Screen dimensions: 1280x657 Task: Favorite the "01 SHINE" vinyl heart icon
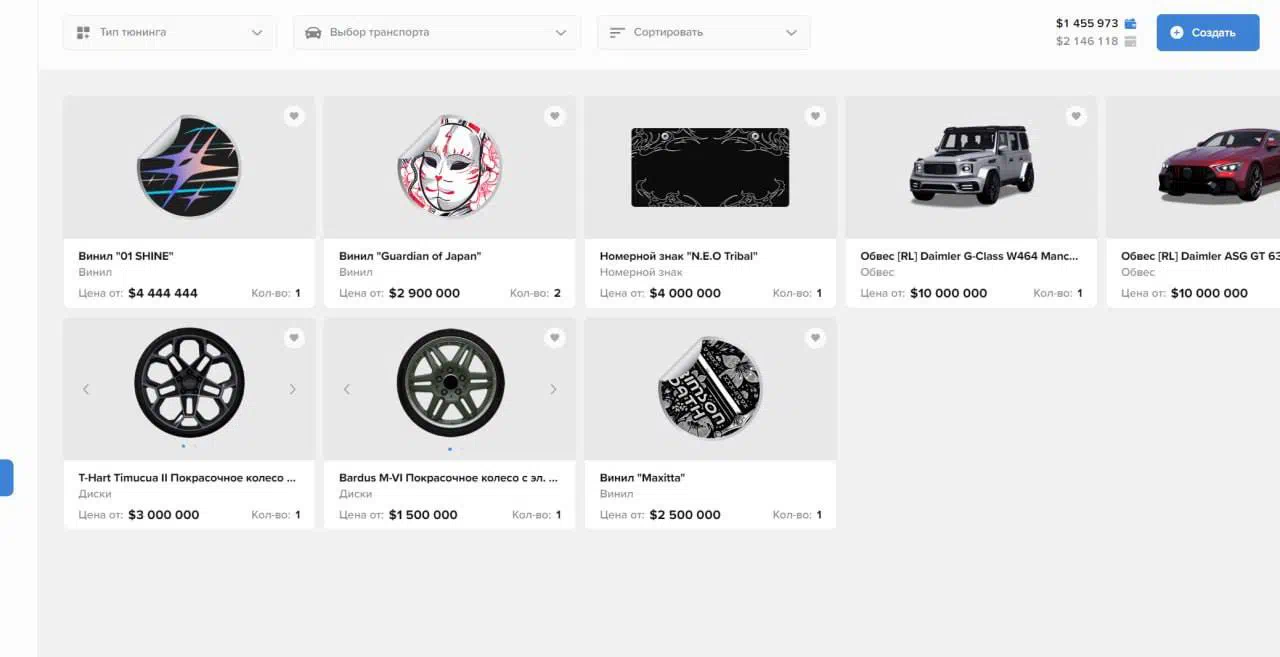point(294,116)
